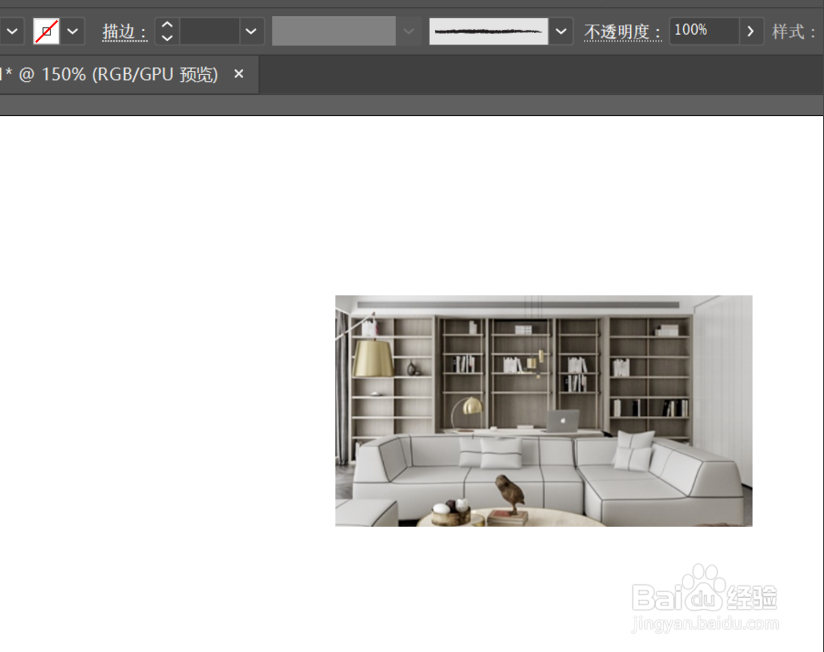Open the brush definition dropdown arrow
The image size is (824, 652).
click(561, 32)
